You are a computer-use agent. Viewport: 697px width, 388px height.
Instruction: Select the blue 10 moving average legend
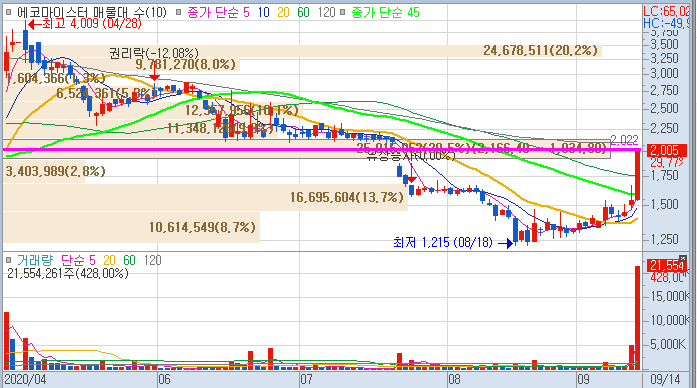(264, 12)
